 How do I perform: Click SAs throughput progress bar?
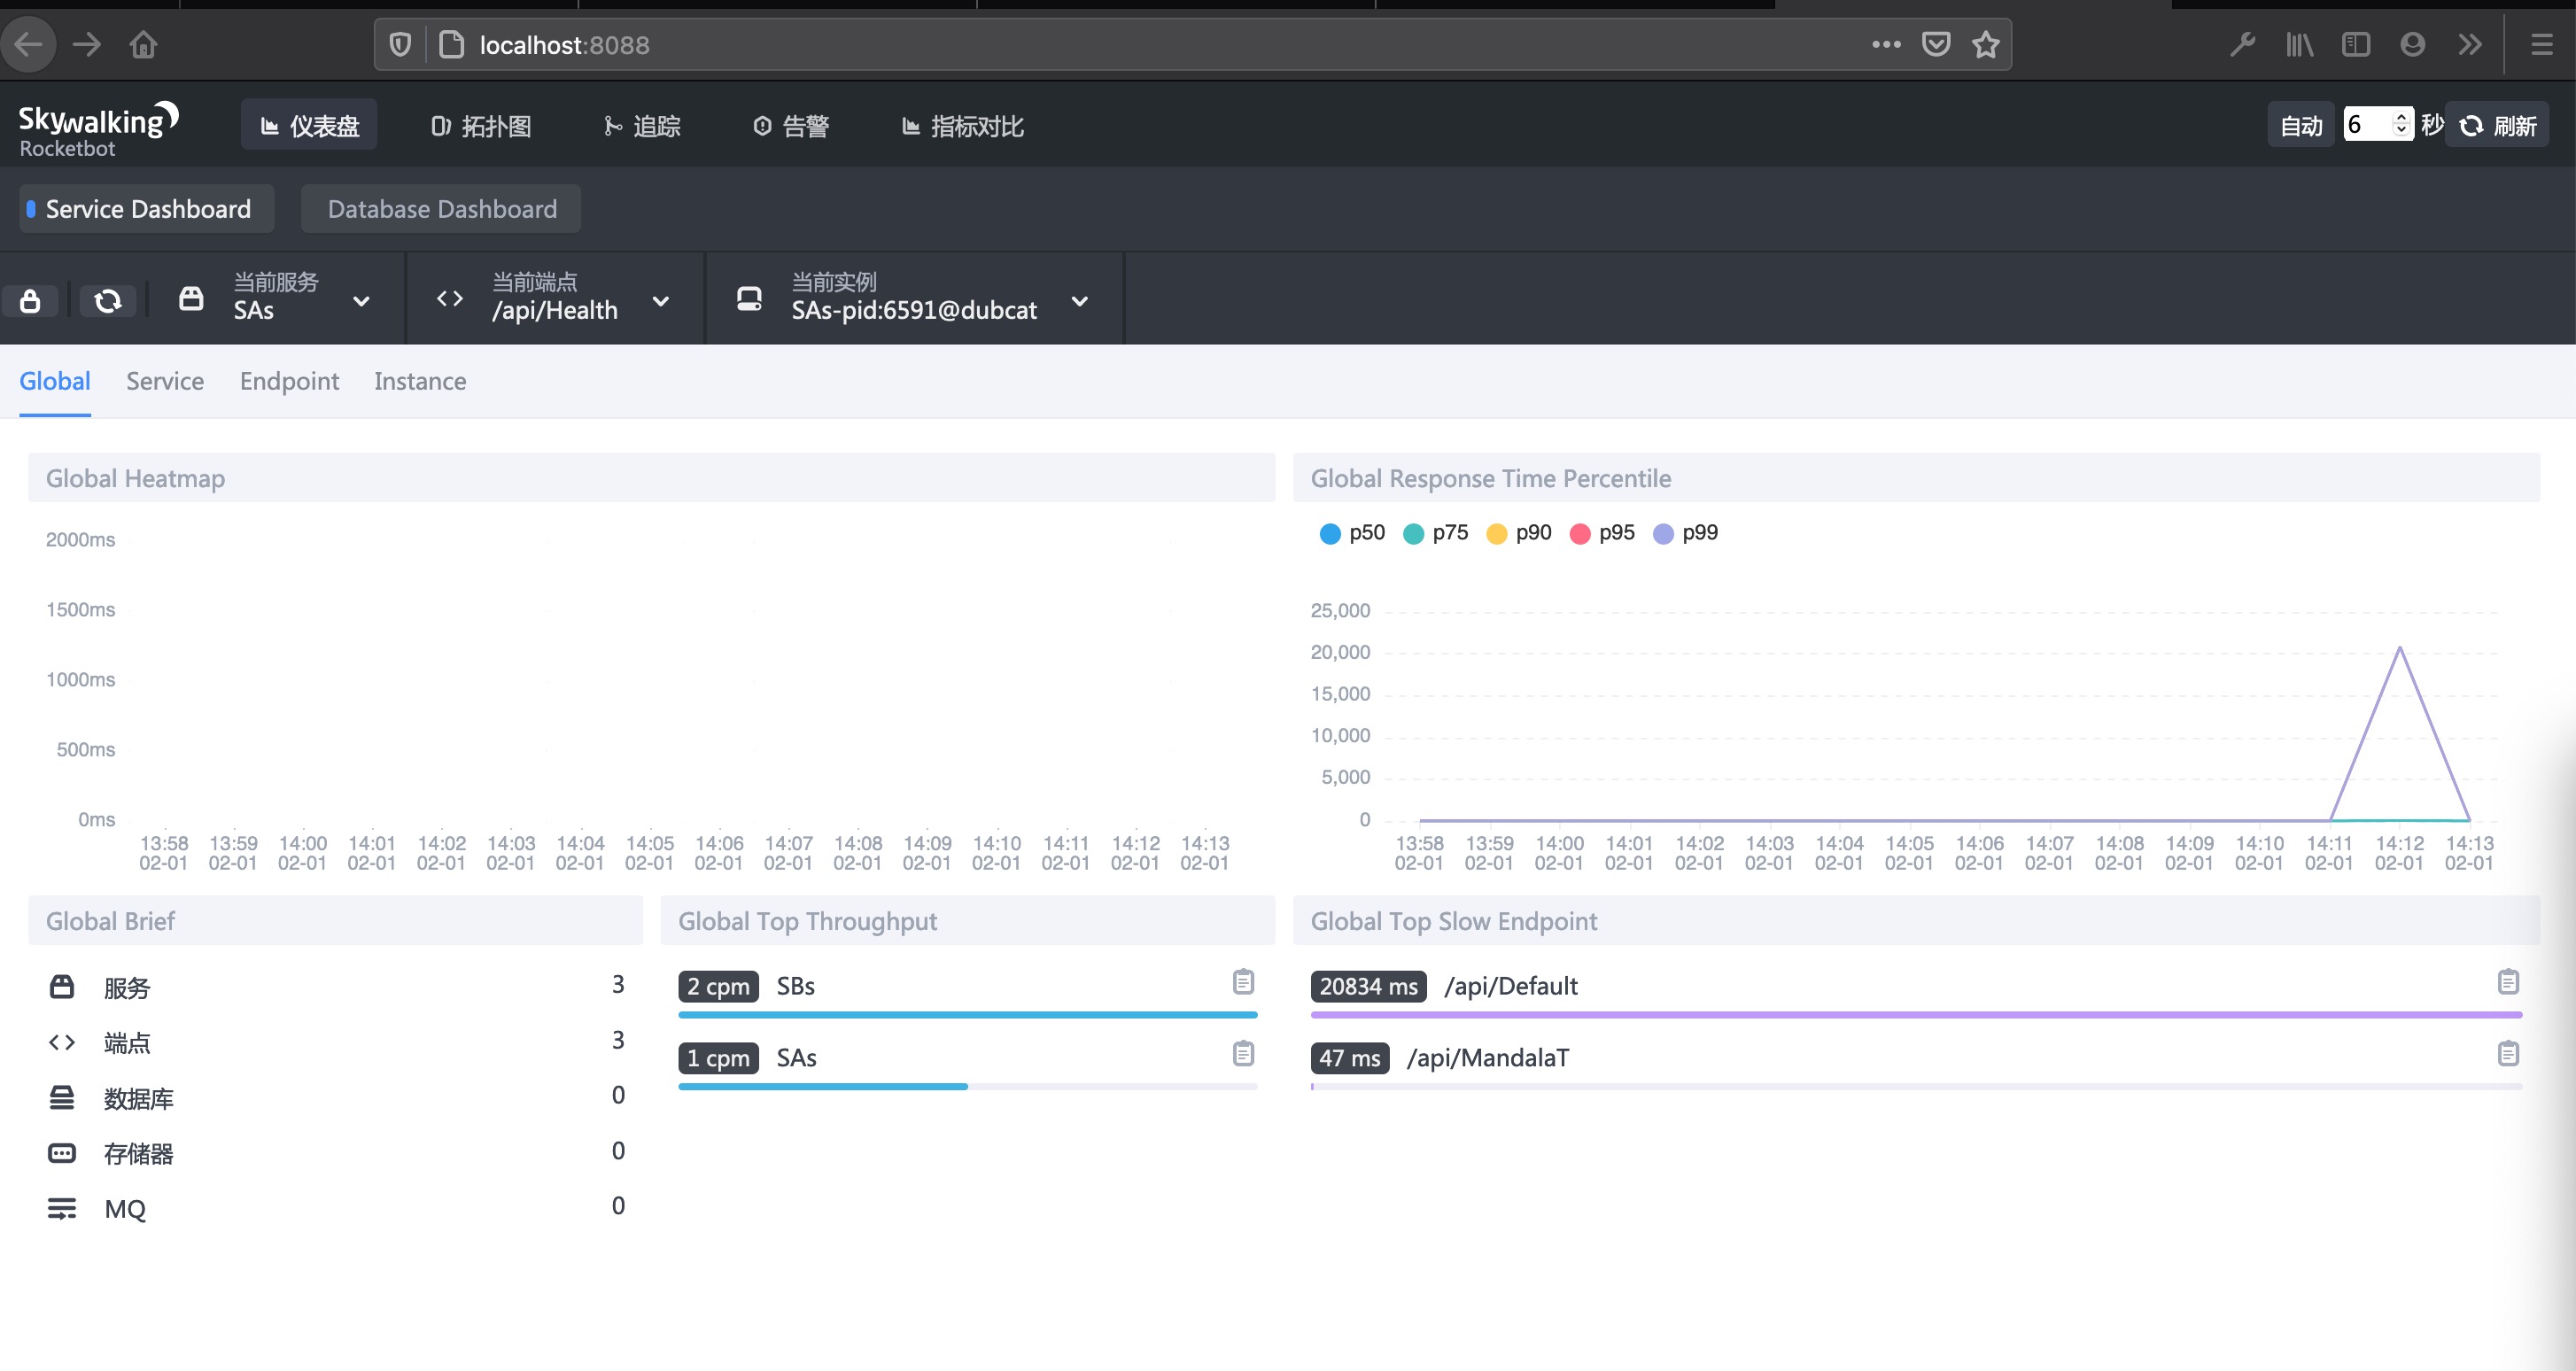pos(967,1087)
